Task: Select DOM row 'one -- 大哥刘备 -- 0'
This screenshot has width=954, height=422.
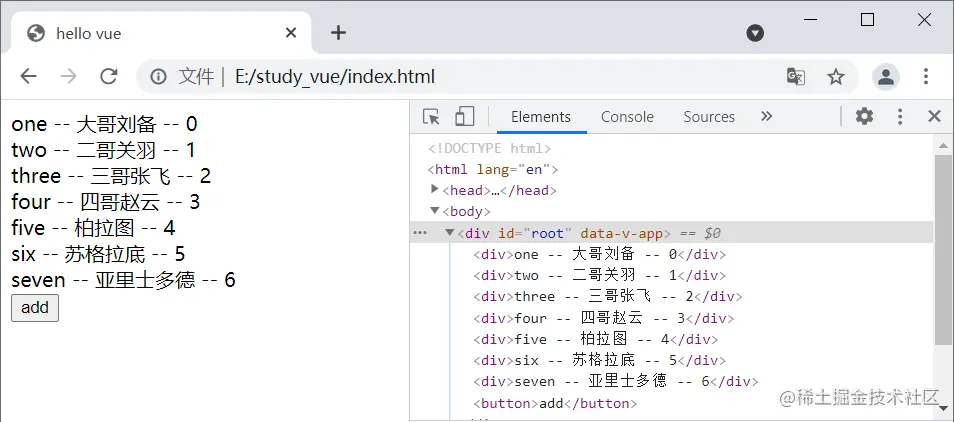Action: click(x=599, y=254)
